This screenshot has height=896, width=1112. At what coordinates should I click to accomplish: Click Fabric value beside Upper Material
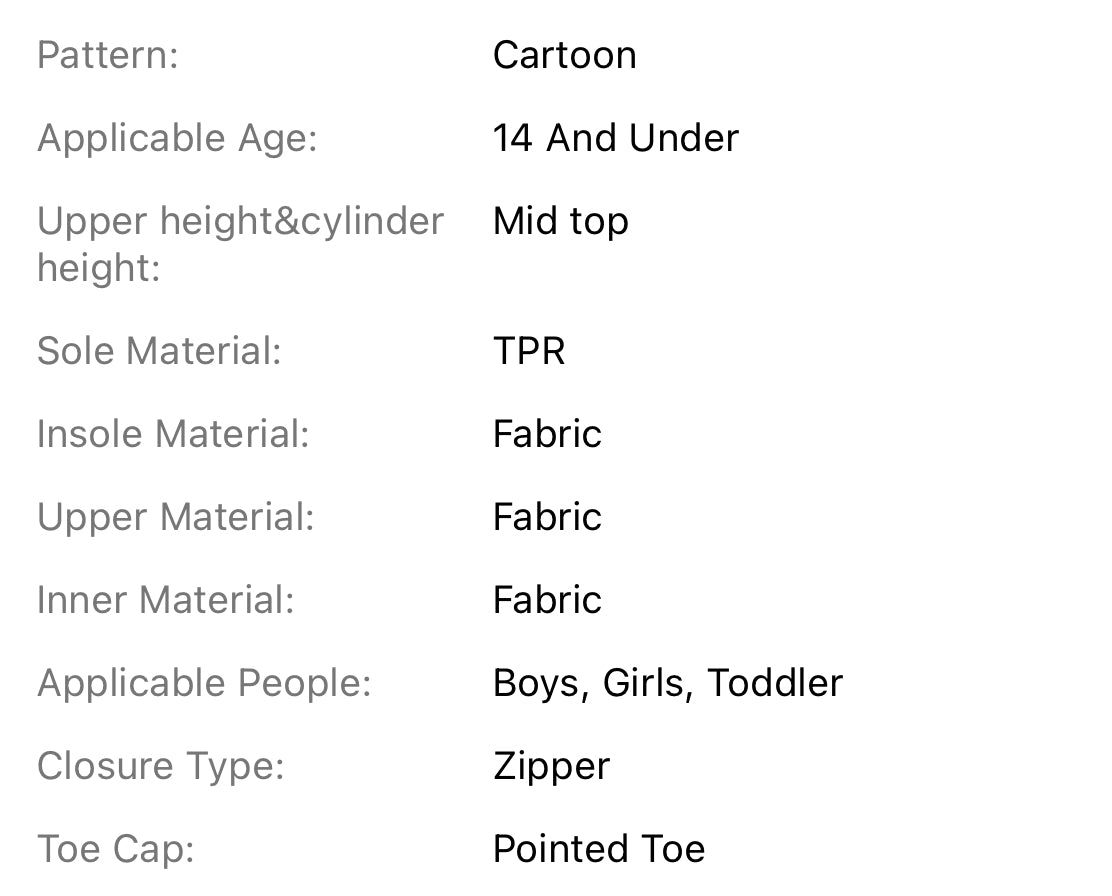coord(547,517)
